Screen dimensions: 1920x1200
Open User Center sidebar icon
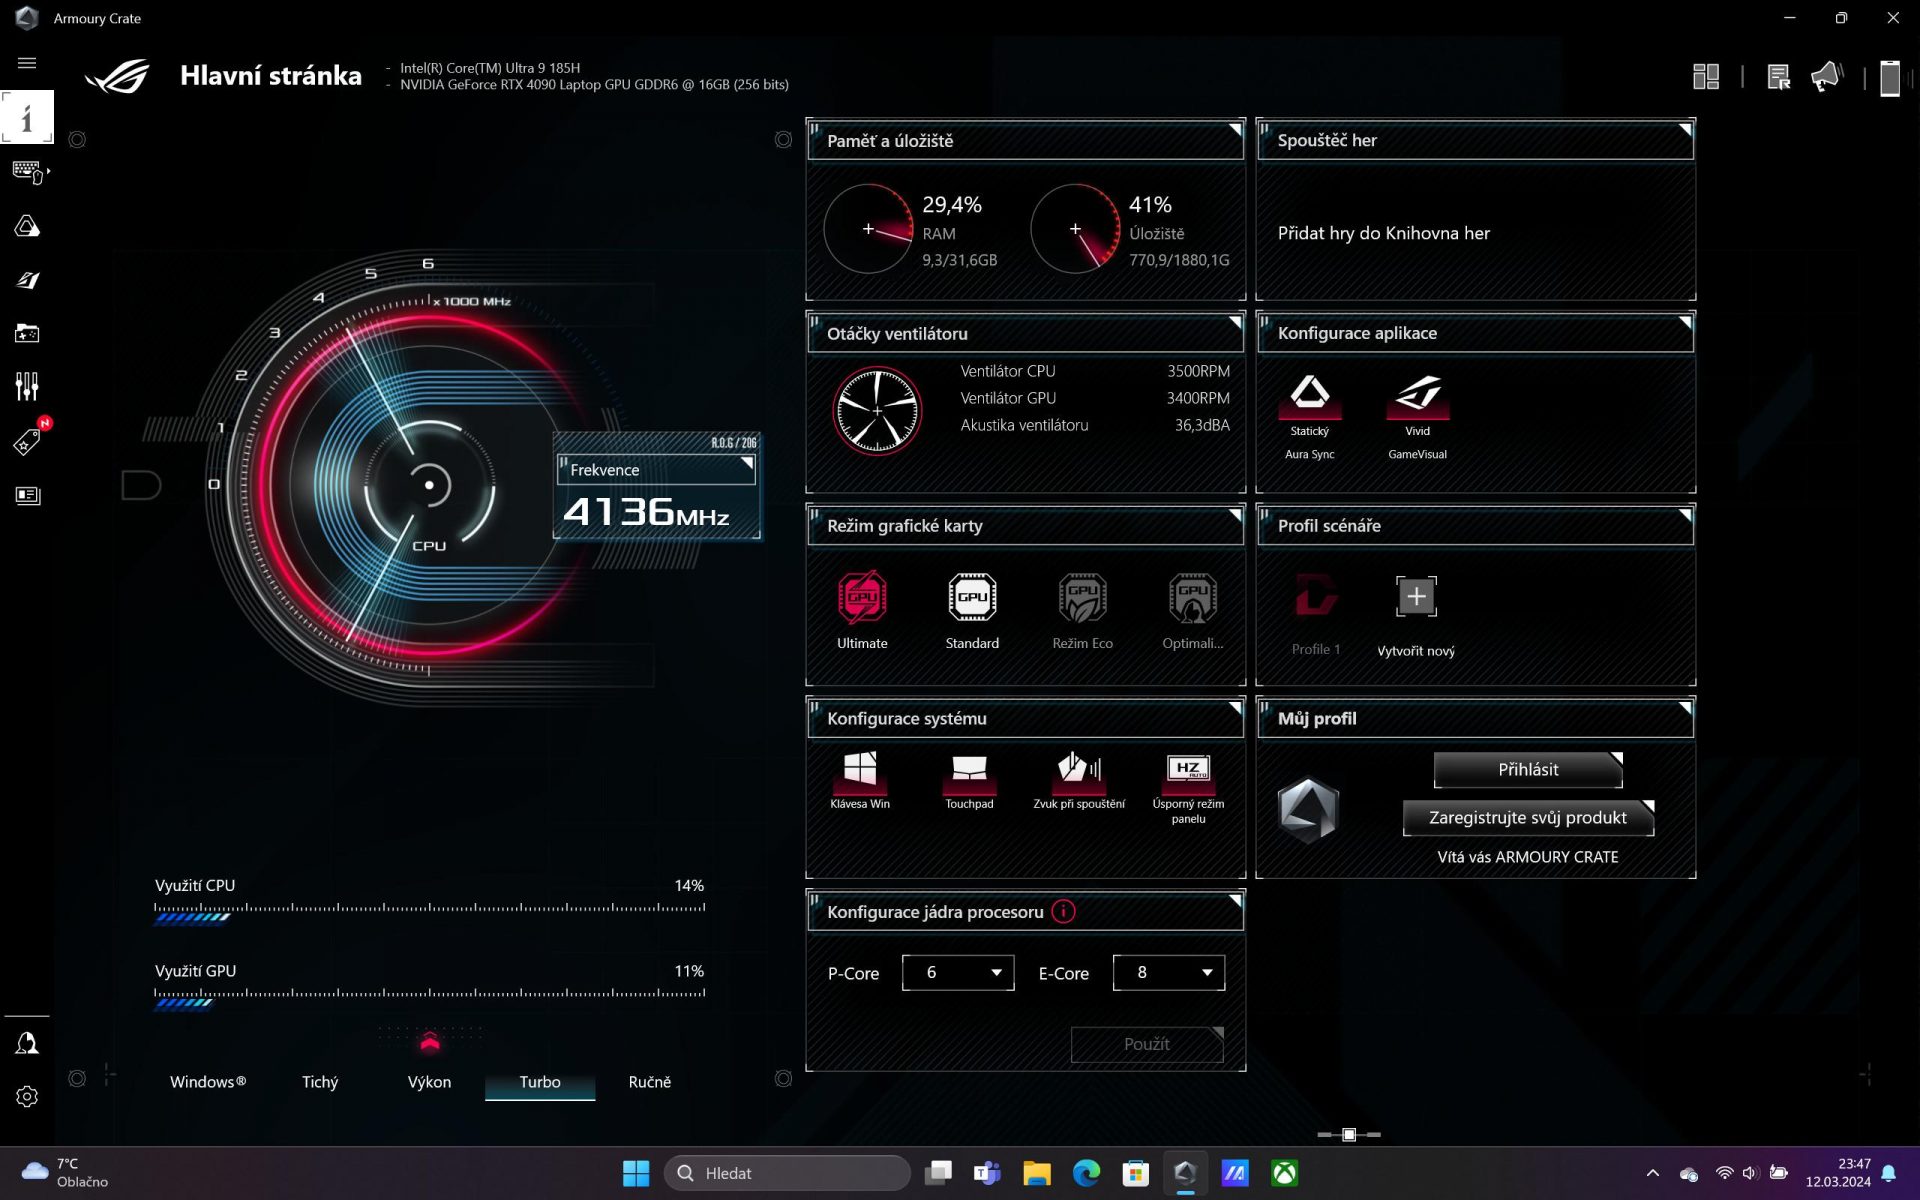coord(27,1044)
